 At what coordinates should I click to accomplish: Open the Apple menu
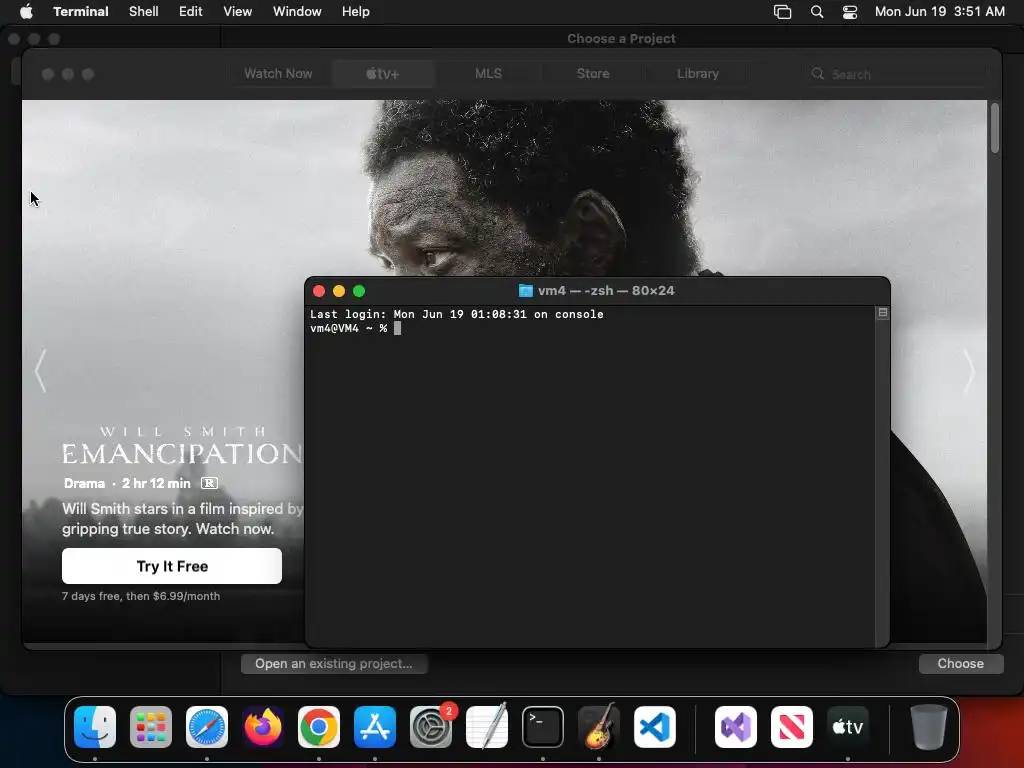26,11
